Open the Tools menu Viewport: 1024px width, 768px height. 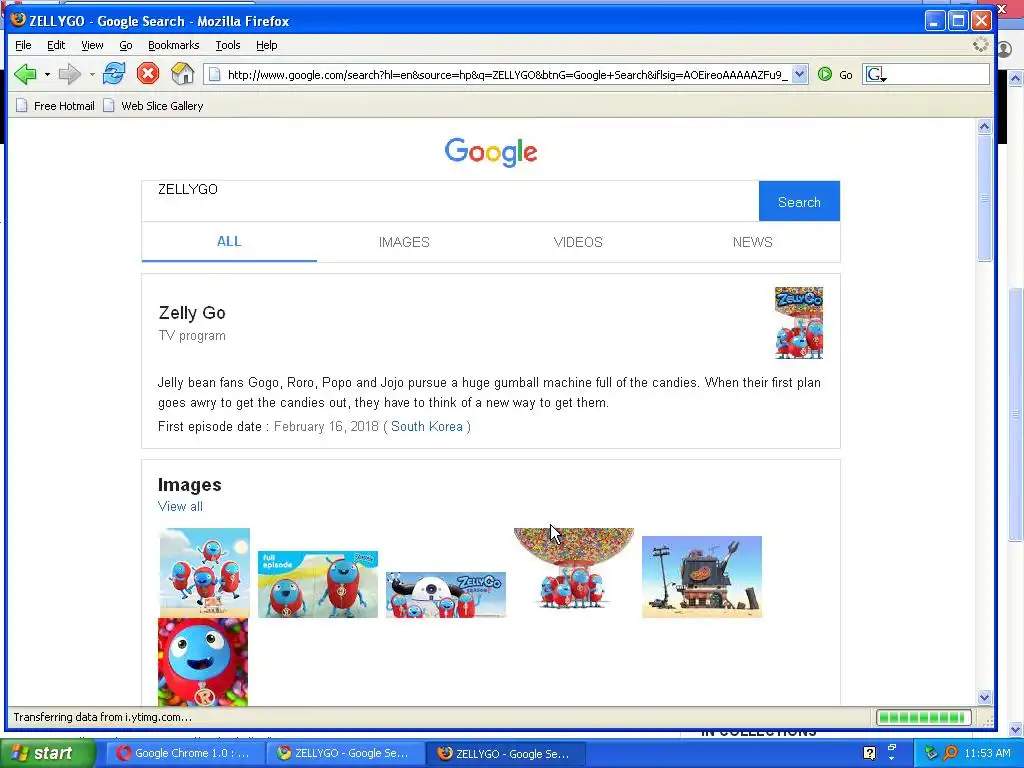click(x=227, y=45)
